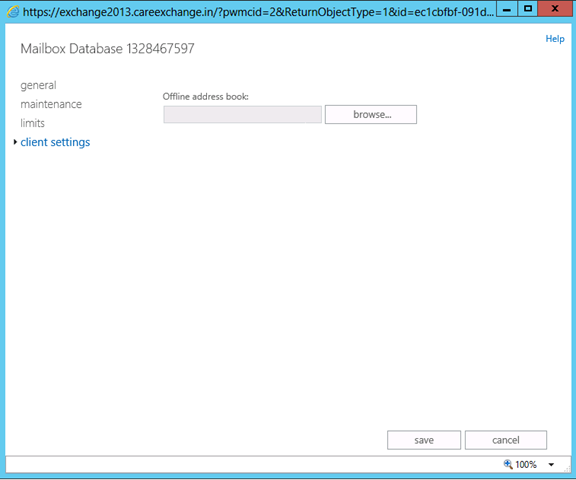
Task: Click the zoom magnifier icon in status bar
Action: click(x=508, y=464)
